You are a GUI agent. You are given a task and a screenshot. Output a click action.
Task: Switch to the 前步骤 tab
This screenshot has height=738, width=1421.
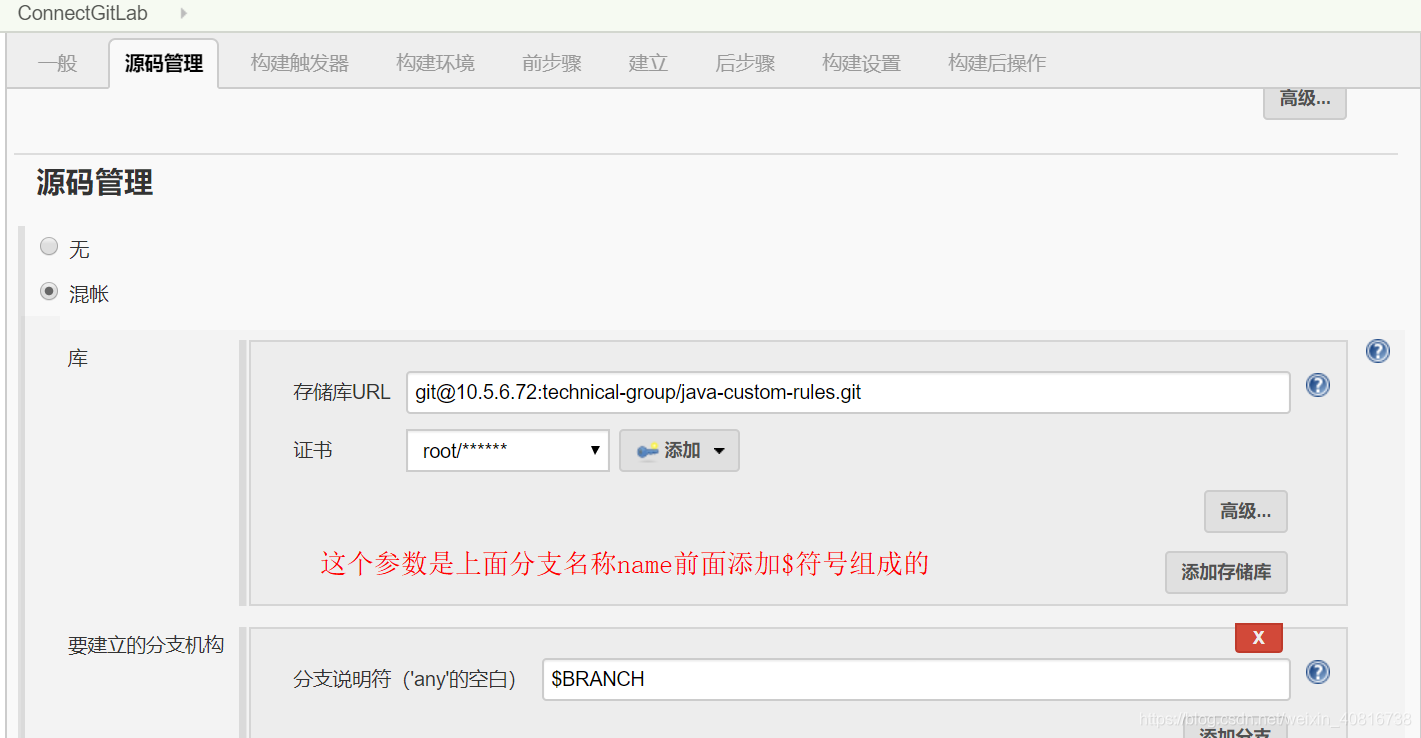tap(552, 63)
